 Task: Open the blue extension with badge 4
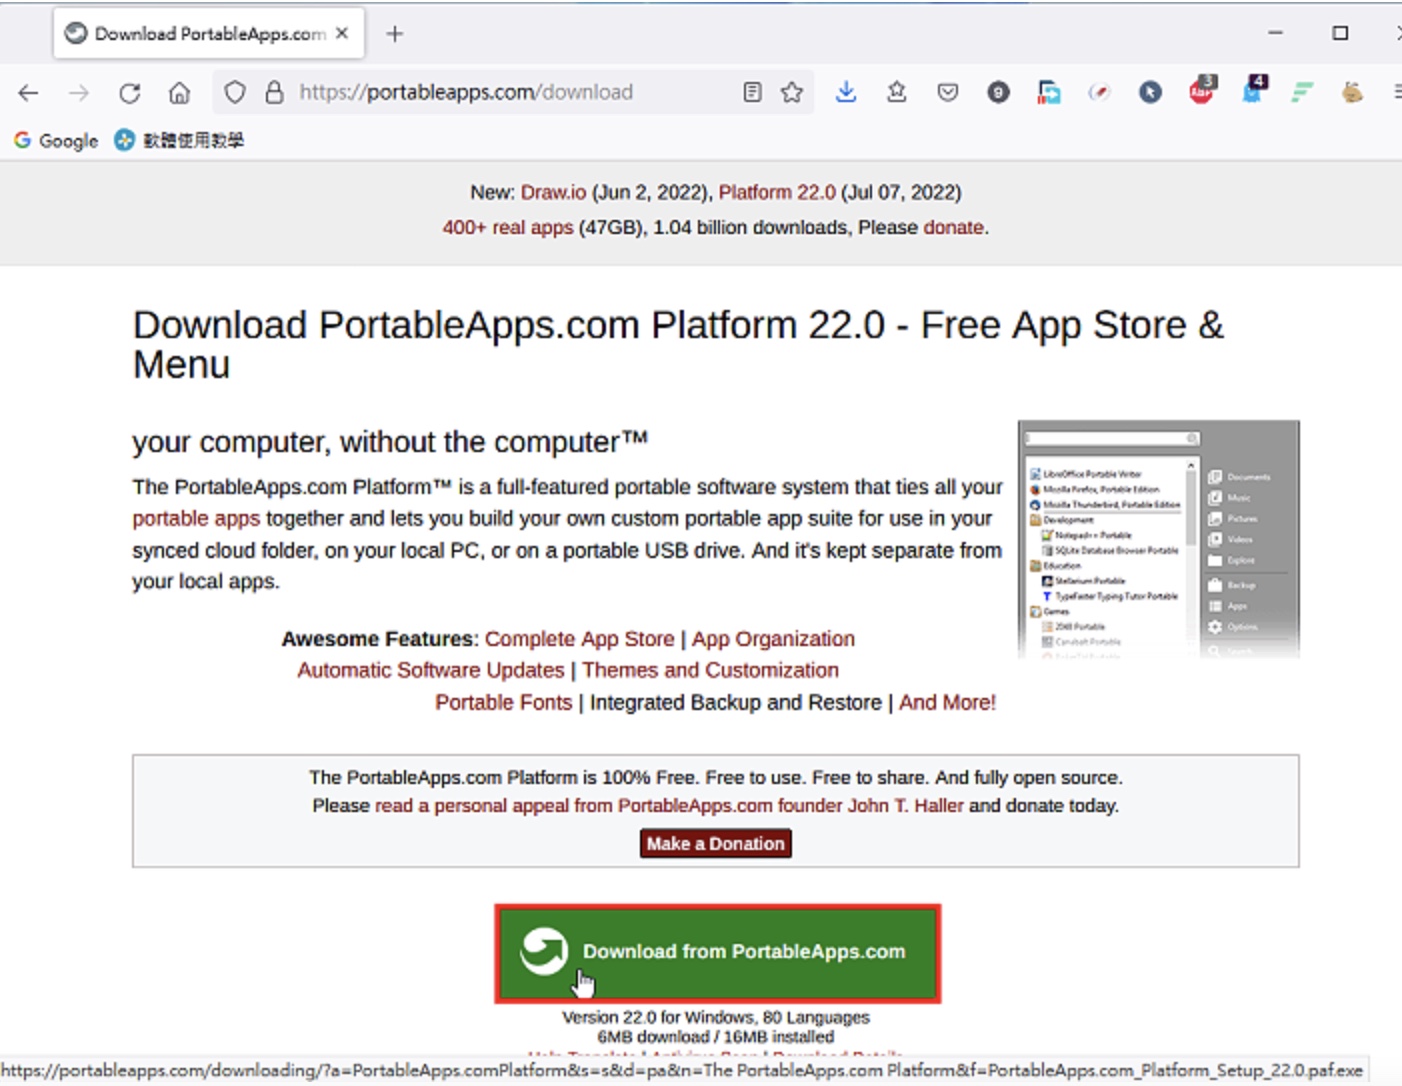(x=1253, y=90)
